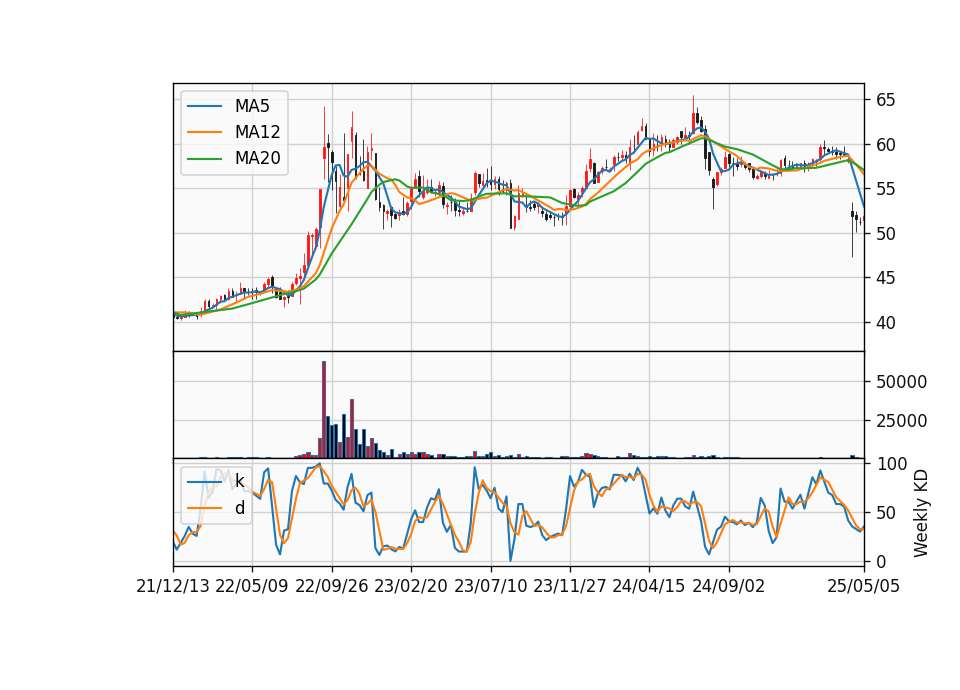Click the 22/05/09 date axis label

[252, 586]
